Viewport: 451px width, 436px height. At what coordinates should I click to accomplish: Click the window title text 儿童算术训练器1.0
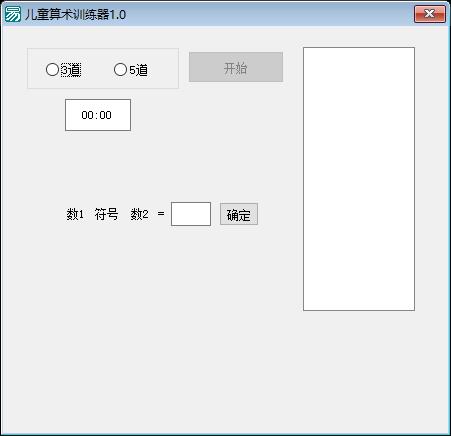(75, 15)
